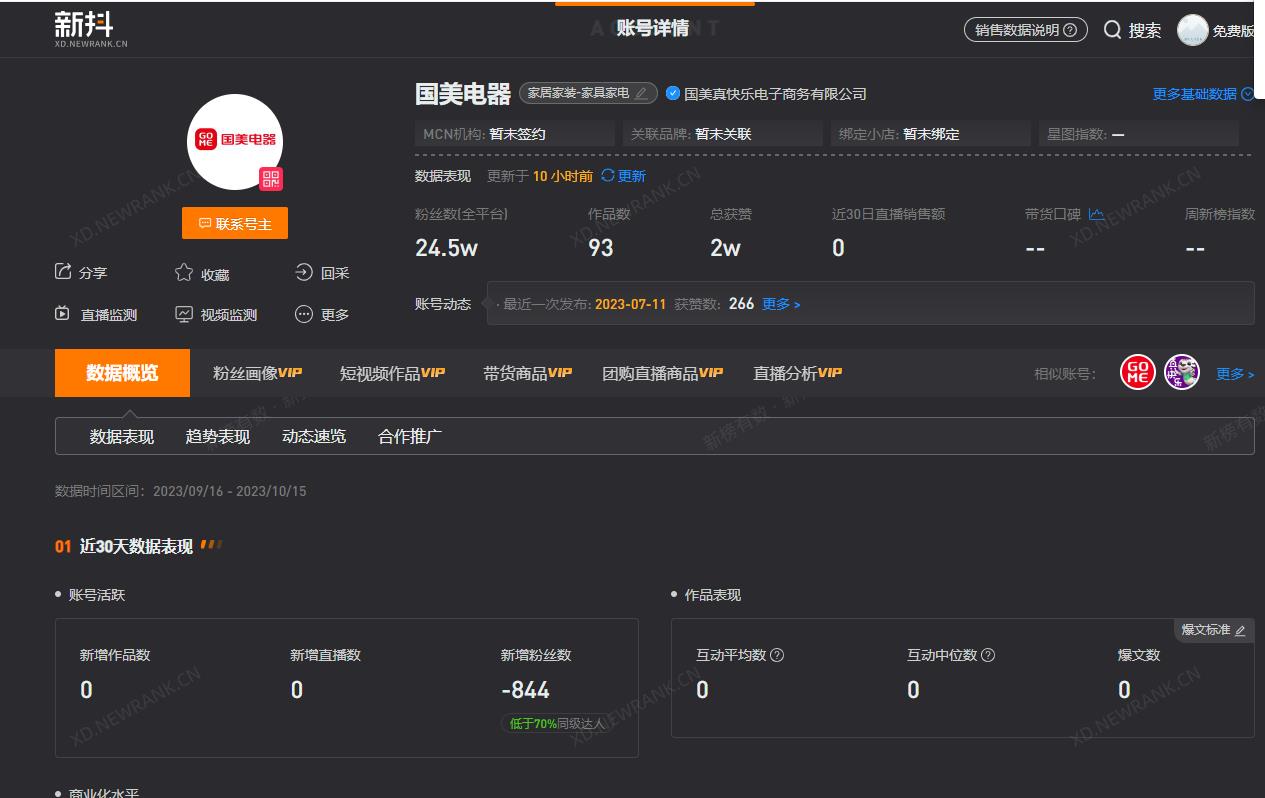Open first similar account red avatar

1137,373
